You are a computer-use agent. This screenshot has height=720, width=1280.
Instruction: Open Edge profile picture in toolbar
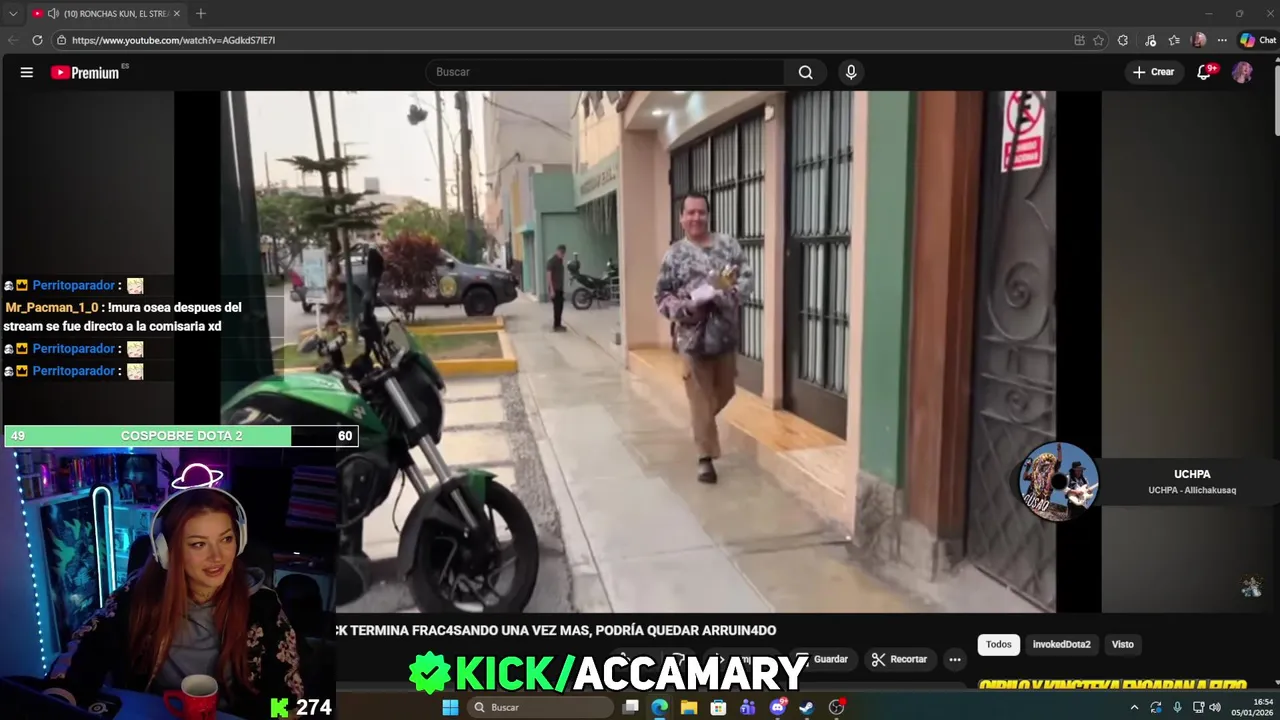pyautogui.click(x=1199, y=40)
